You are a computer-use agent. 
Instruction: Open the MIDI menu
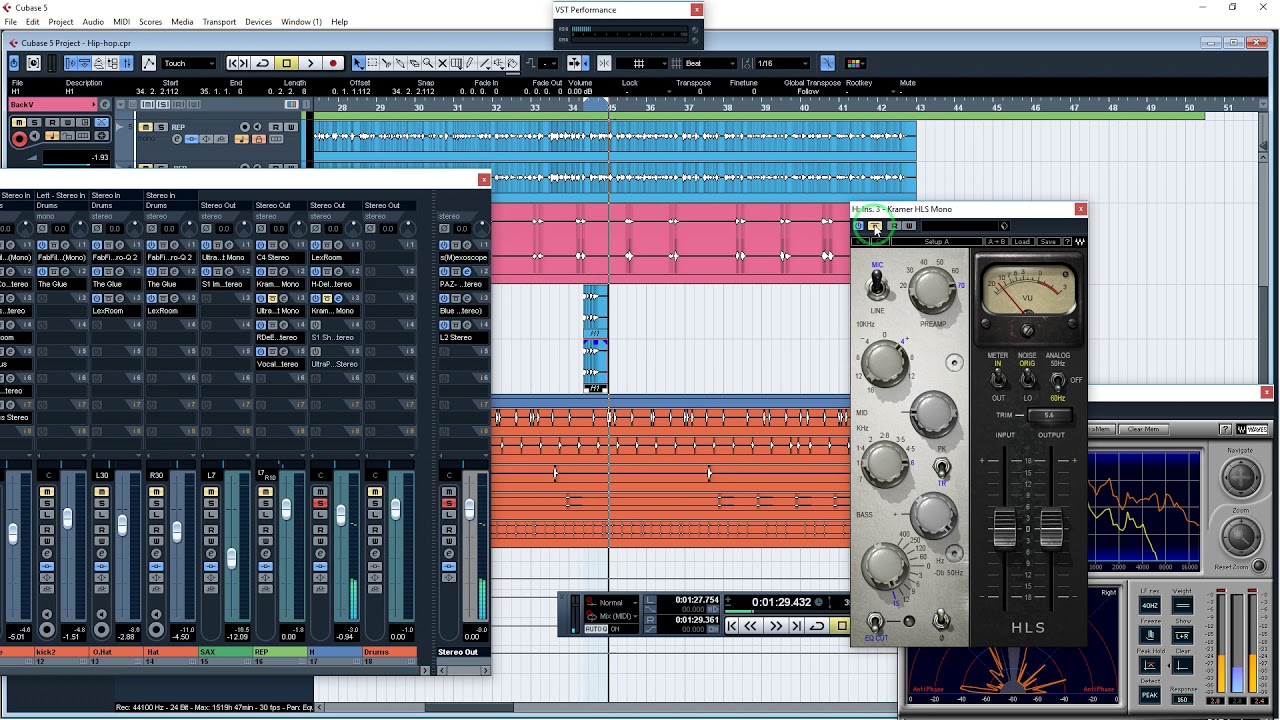pyautogui.click(x=121, y=22)
